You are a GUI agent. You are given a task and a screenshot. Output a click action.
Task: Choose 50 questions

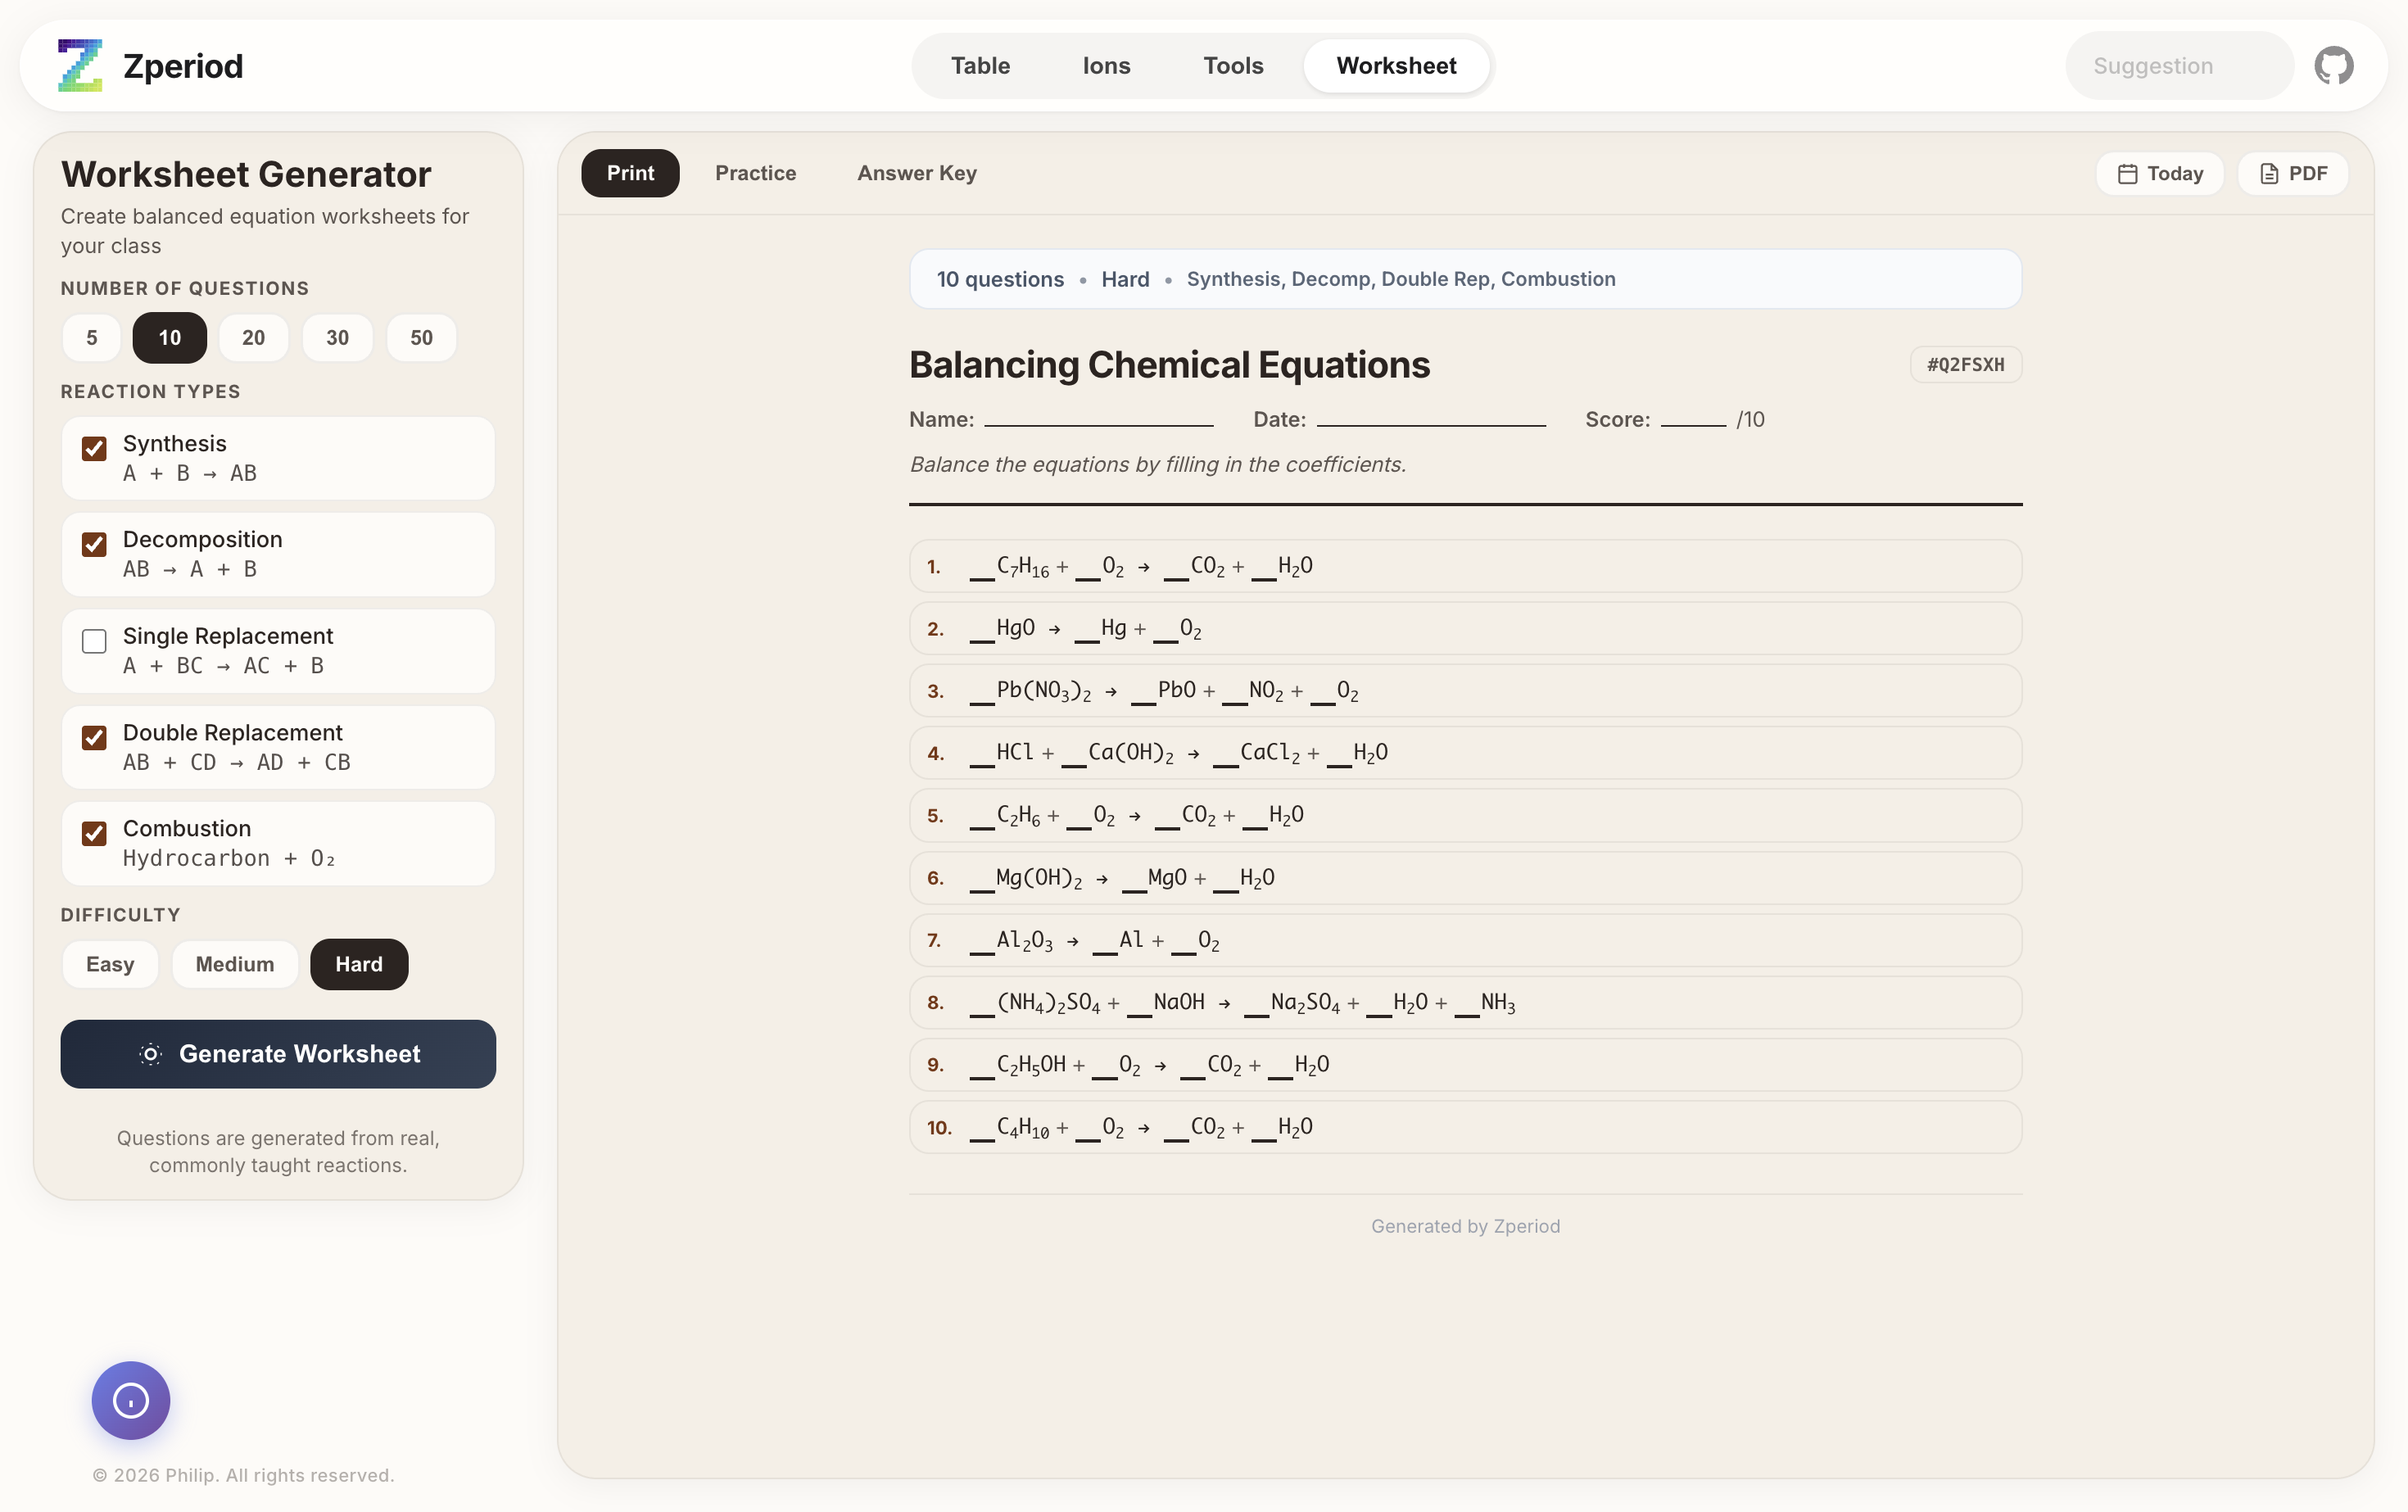pos(420,337)
